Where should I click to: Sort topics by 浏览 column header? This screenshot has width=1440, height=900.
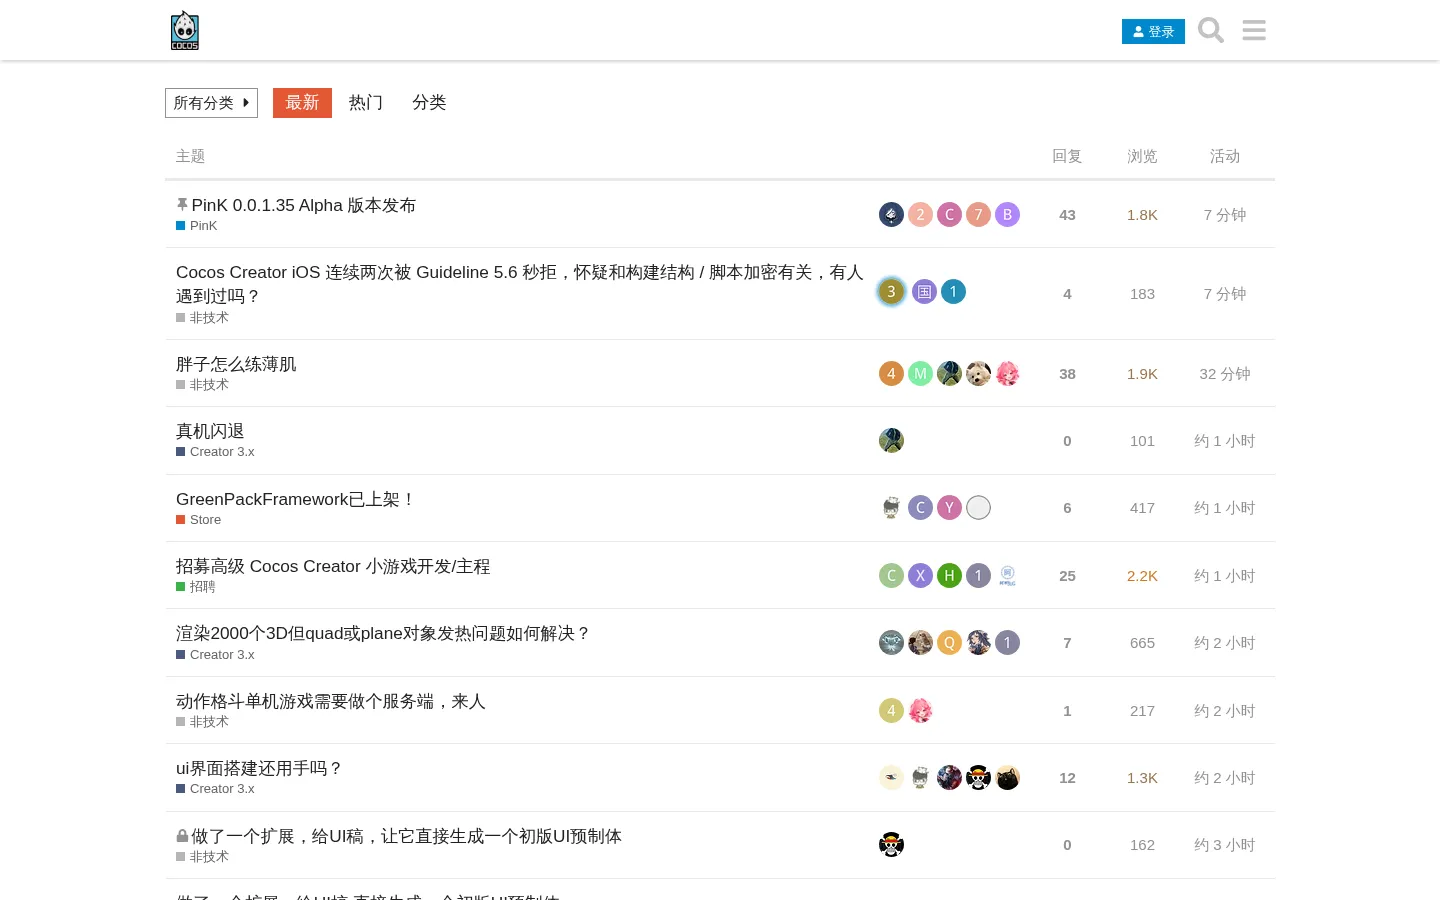pos(1142,156)
